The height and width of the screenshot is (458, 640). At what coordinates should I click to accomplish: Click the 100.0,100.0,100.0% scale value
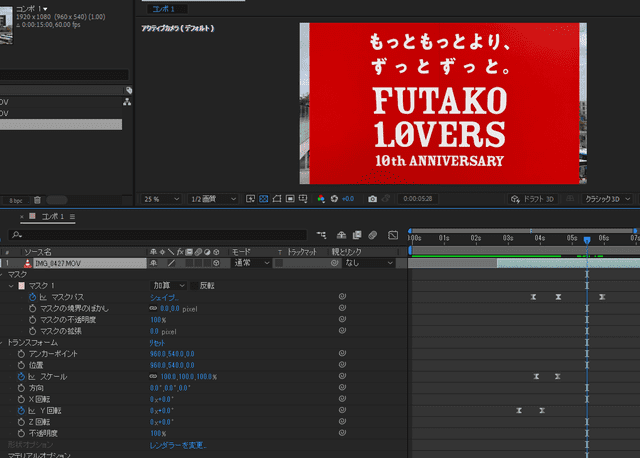click(x=189, y=377)
